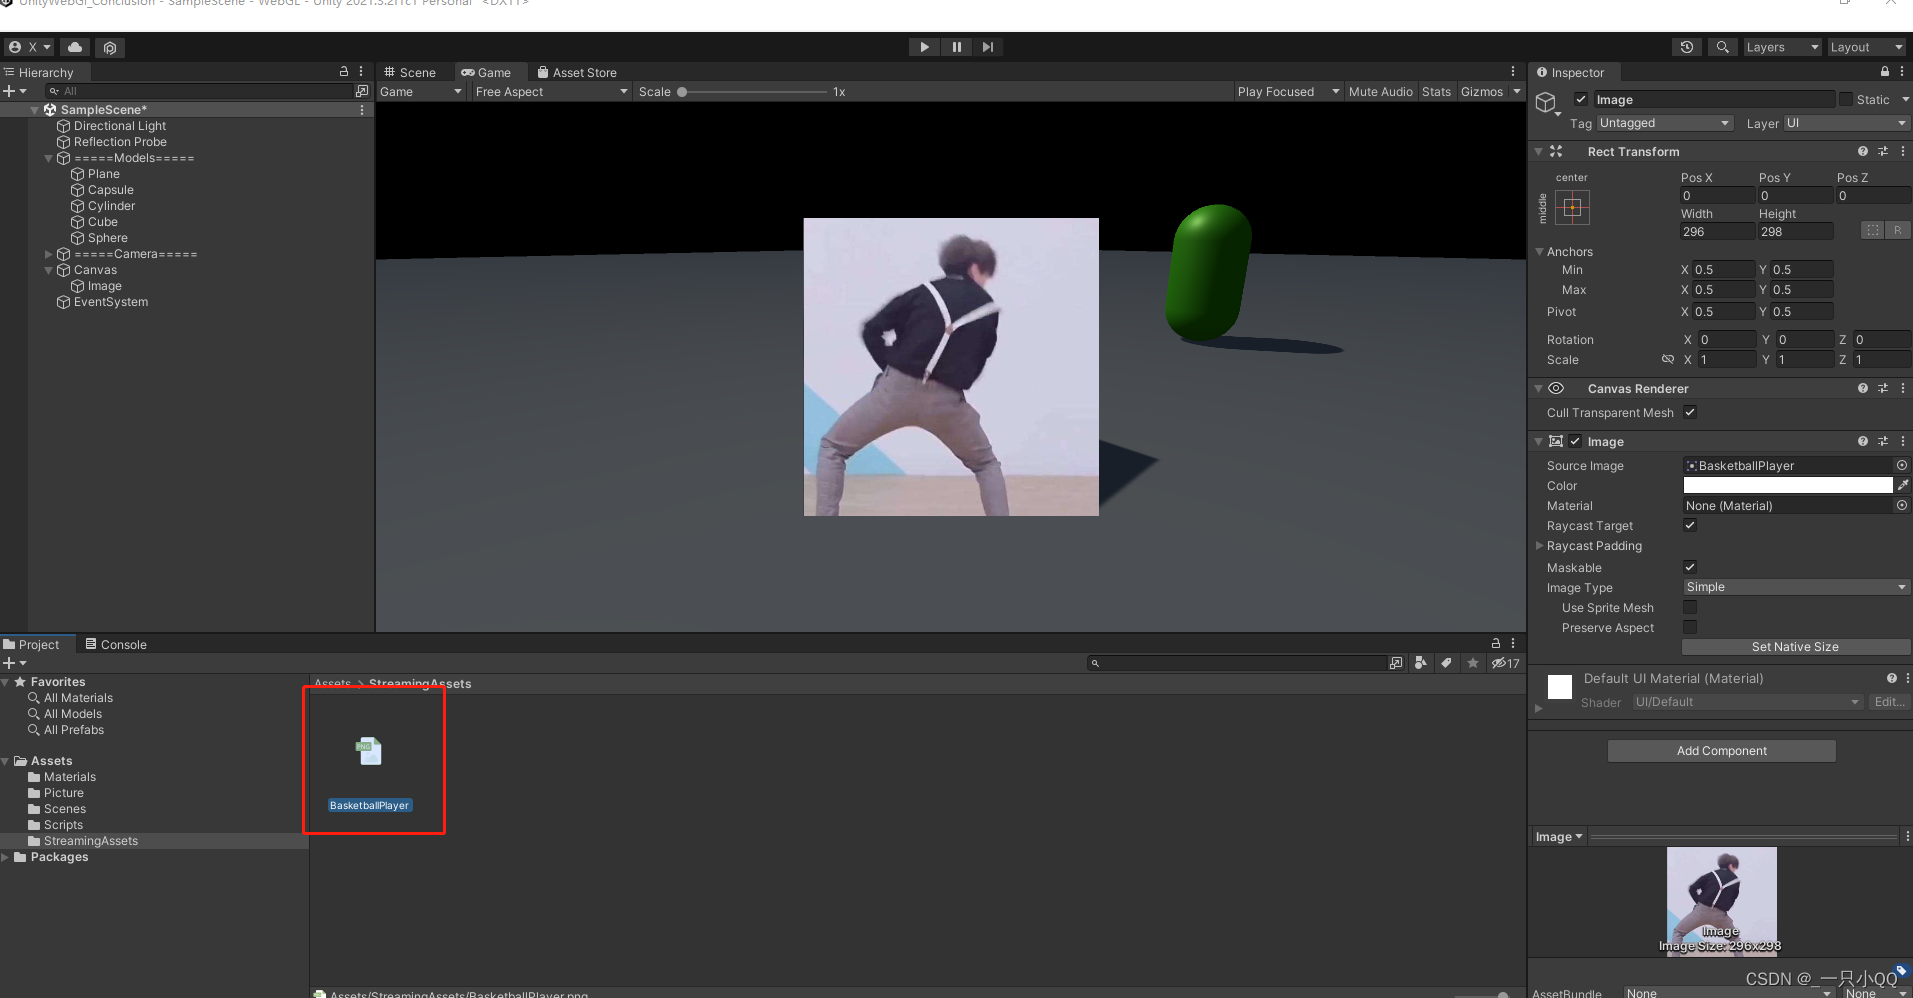
Task: Open the Layer dropdown showing UI
Action: click(1847, 123)
